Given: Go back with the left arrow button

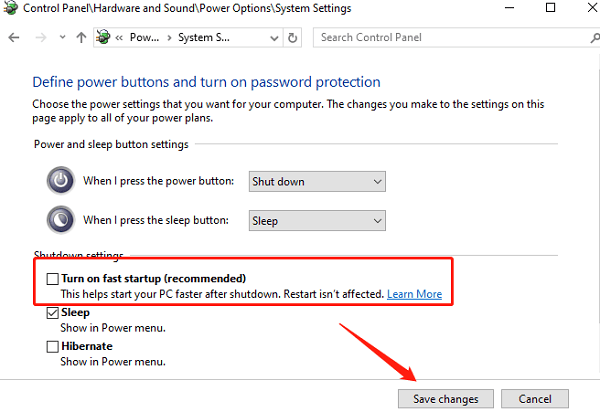Looking at the screenshot, I should tap(14, 37).
